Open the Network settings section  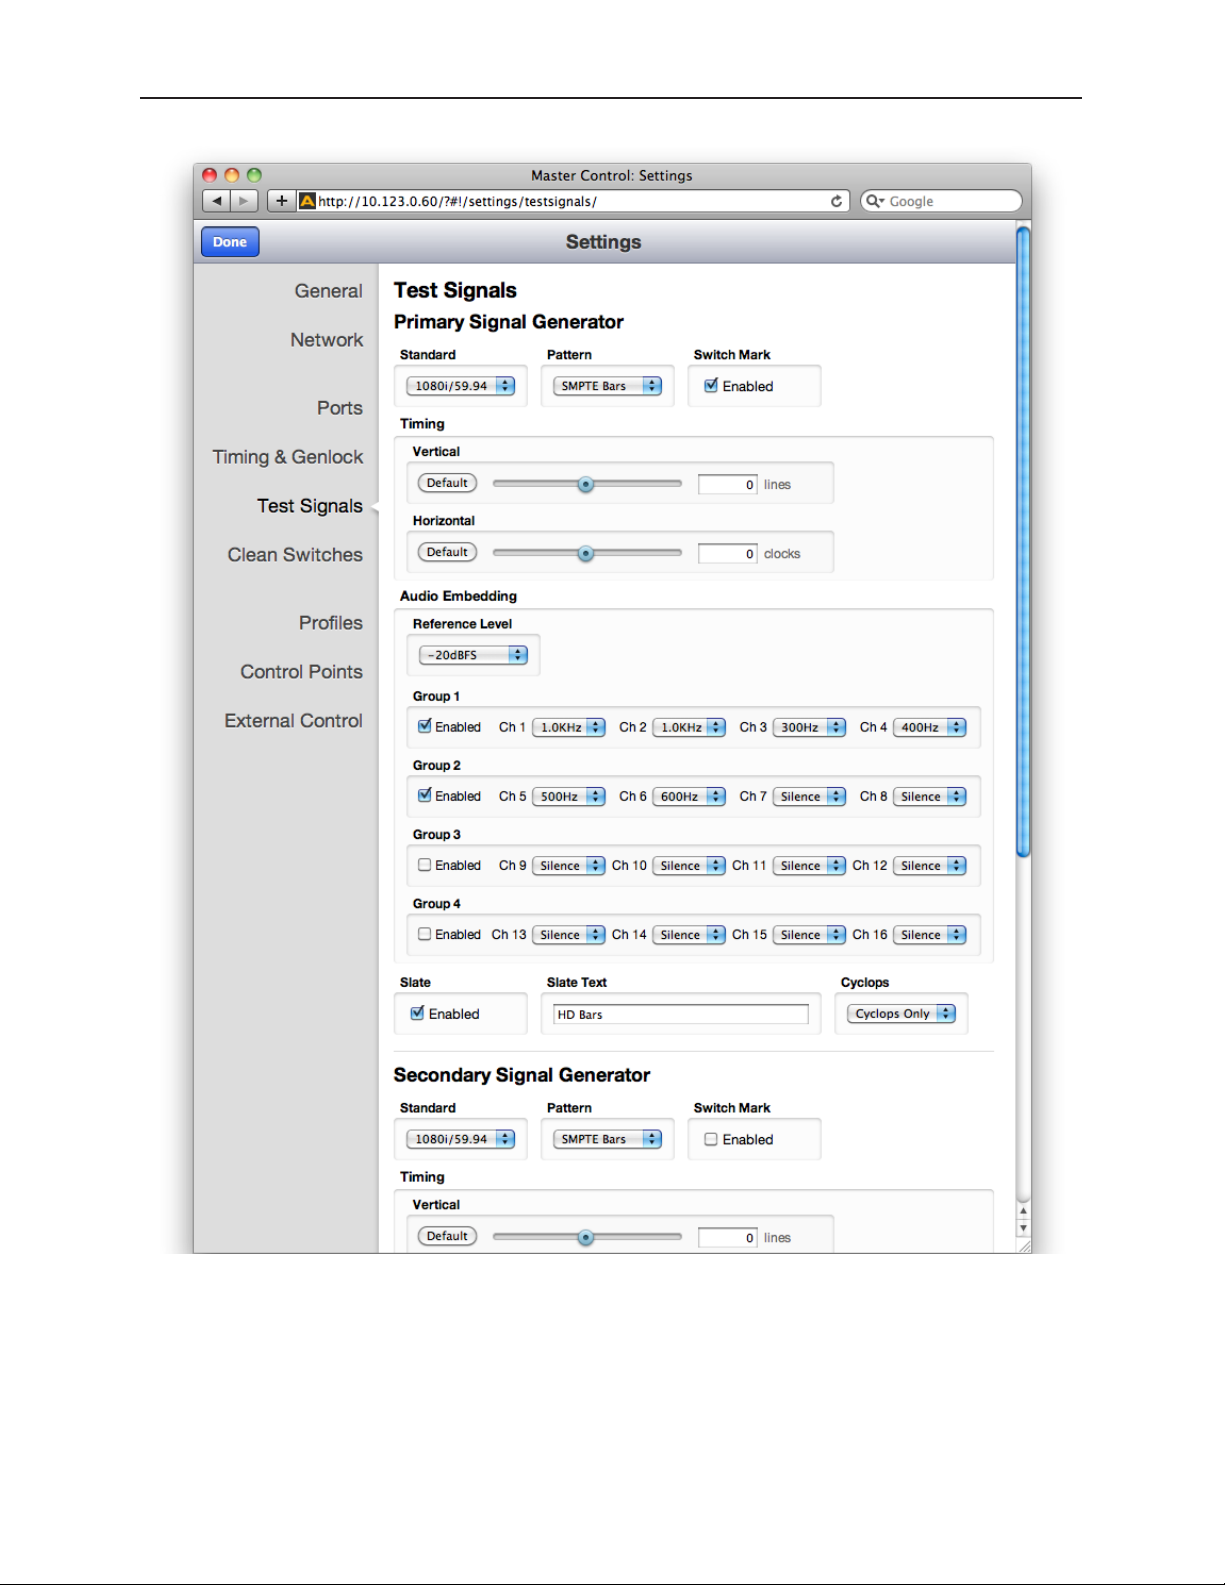(x=326, y=340)
